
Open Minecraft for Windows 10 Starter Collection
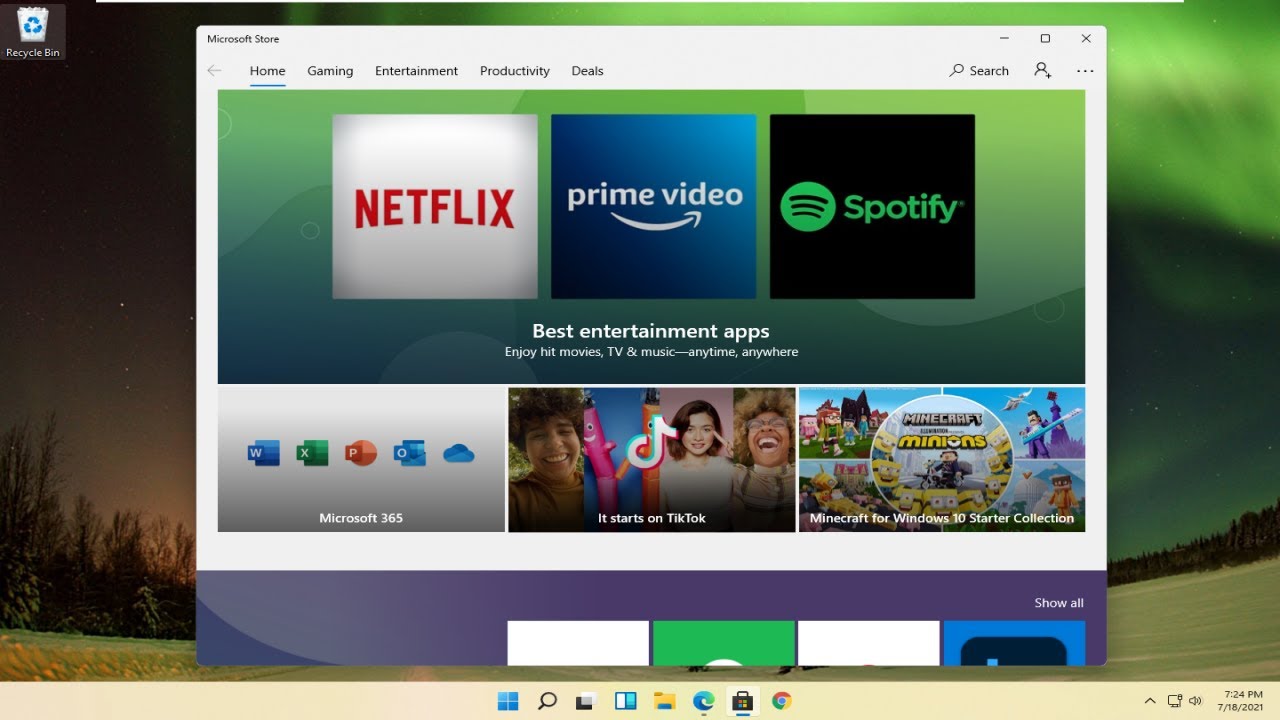(x=942, y=460)
